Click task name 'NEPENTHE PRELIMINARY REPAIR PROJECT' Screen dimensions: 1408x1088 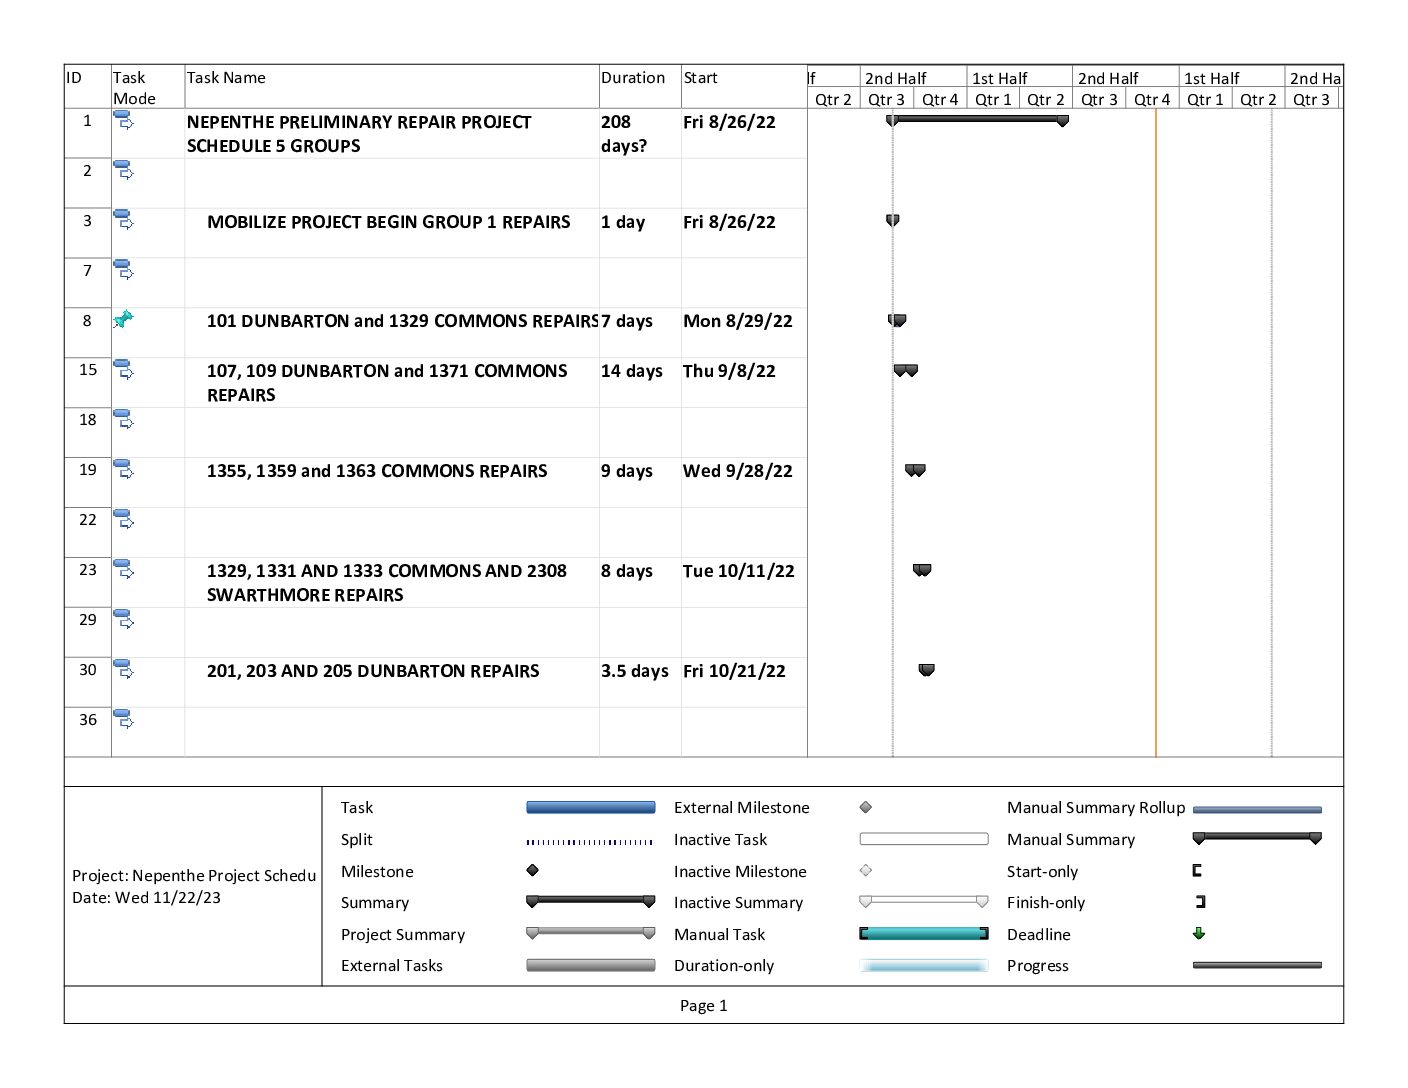[x=359, y=122]
